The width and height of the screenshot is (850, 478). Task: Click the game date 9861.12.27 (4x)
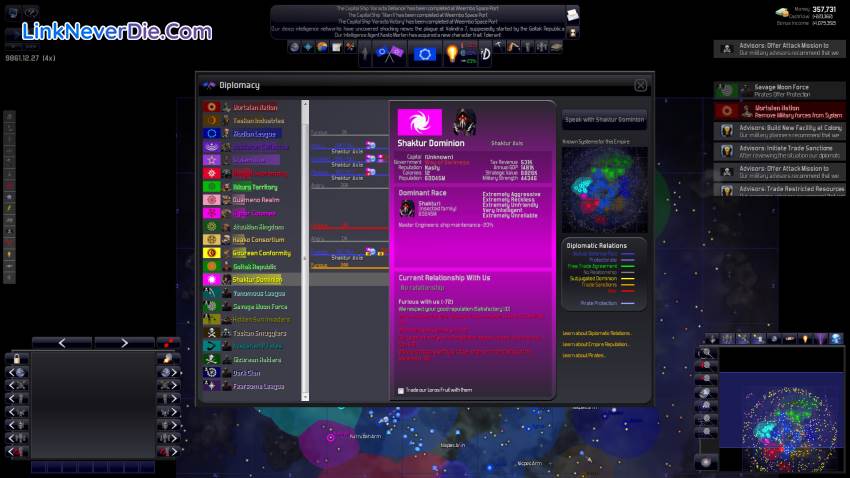[x=30, y=58]
